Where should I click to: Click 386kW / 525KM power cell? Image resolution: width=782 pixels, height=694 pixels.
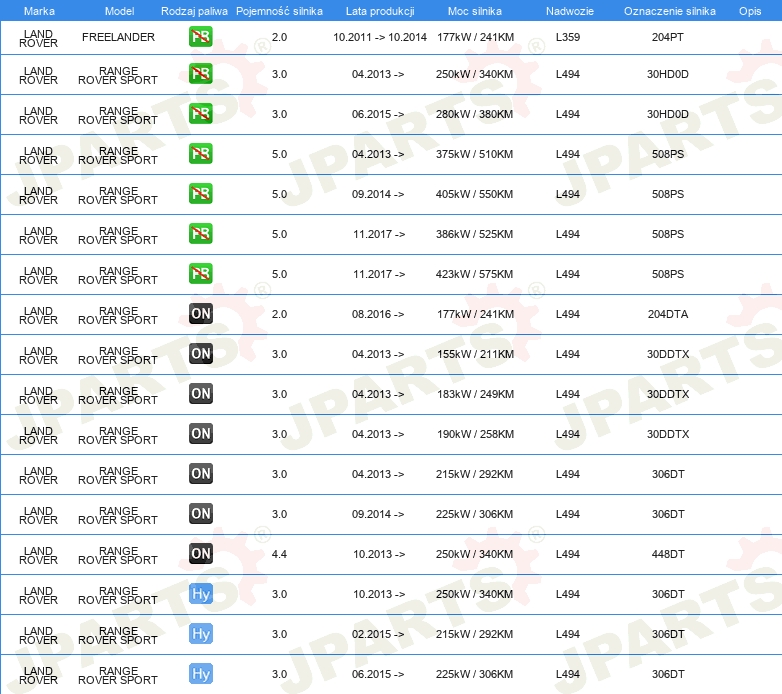coord(474,234)
